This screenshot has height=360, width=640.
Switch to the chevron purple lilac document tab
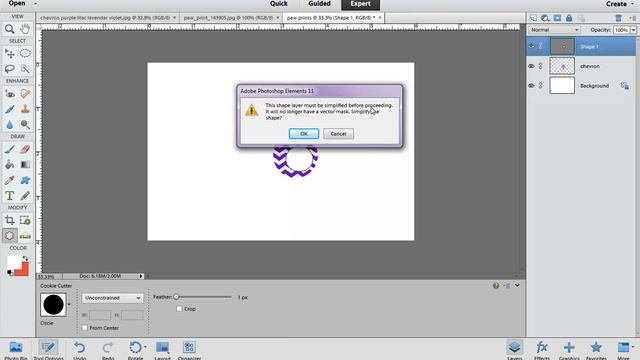105,18
